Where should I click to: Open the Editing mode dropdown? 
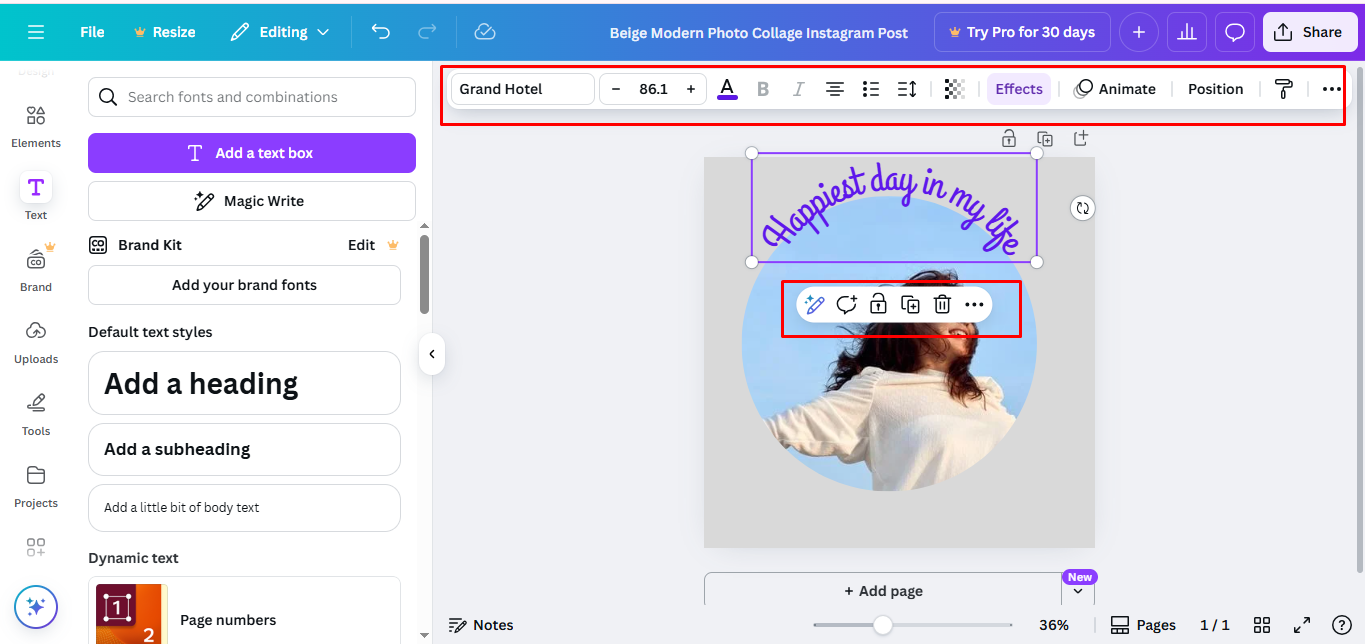[x=280, y=31]
